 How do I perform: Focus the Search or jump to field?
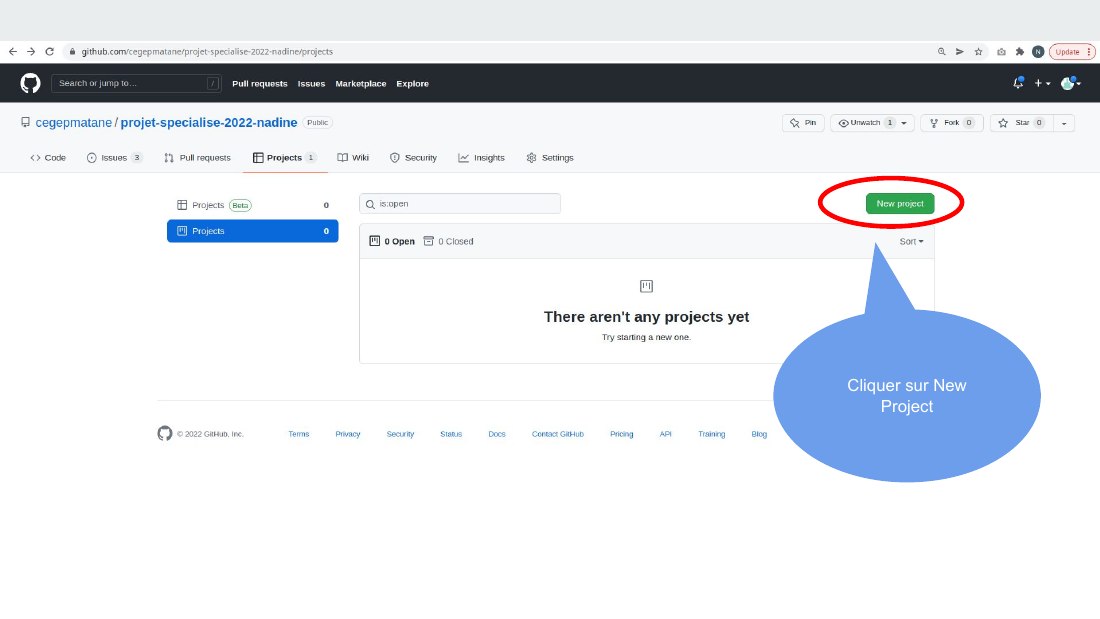point(136,83)
